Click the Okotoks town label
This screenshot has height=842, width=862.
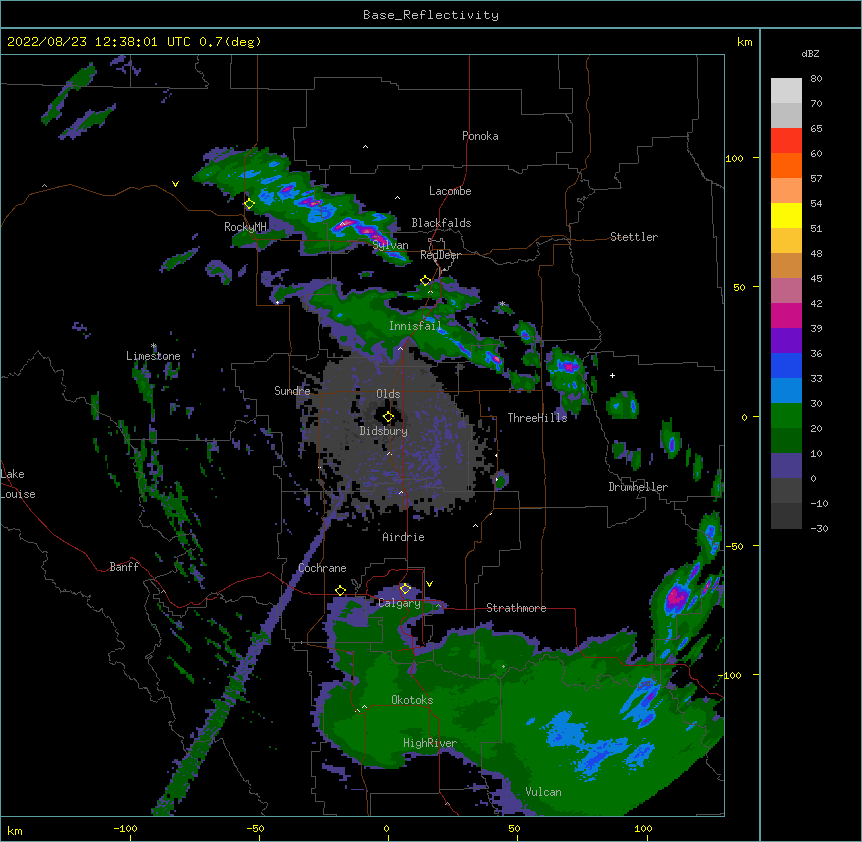click(x=412, y=700)
